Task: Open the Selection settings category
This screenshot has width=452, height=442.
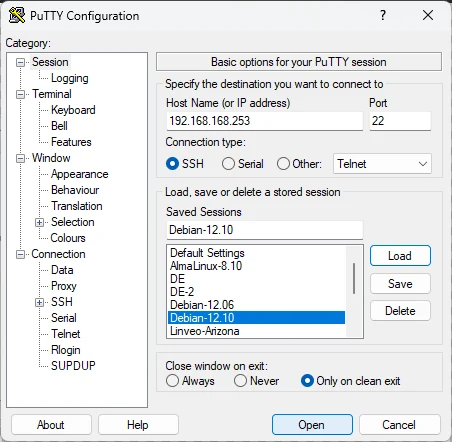Action: point(73,222)
